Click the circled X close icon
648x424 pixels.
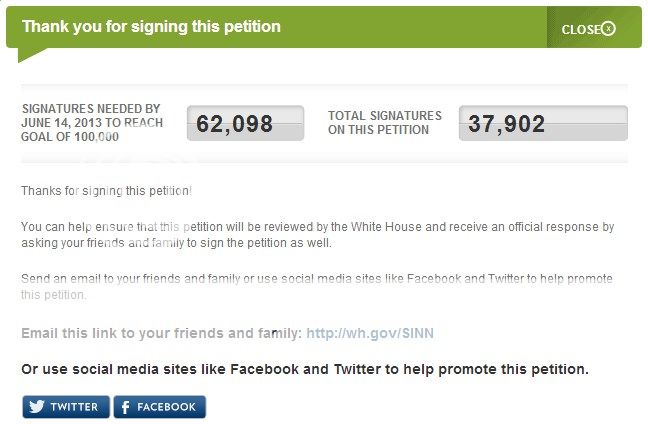pyautogui.click(x=608, y=29)
